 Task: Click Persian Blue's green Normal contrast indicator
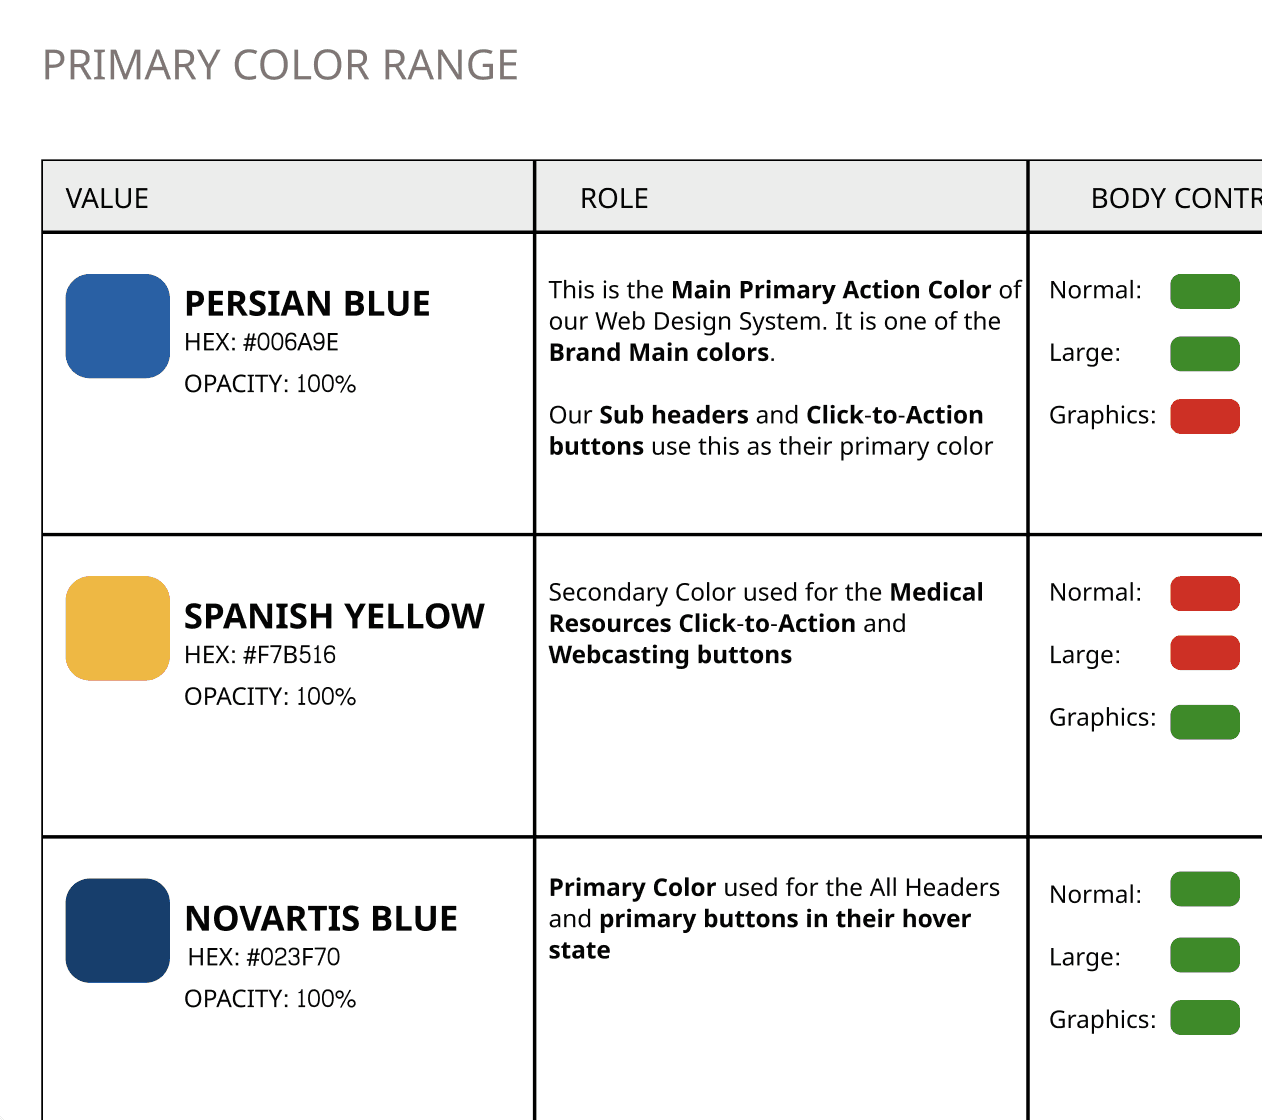(x=1205, y=291)
